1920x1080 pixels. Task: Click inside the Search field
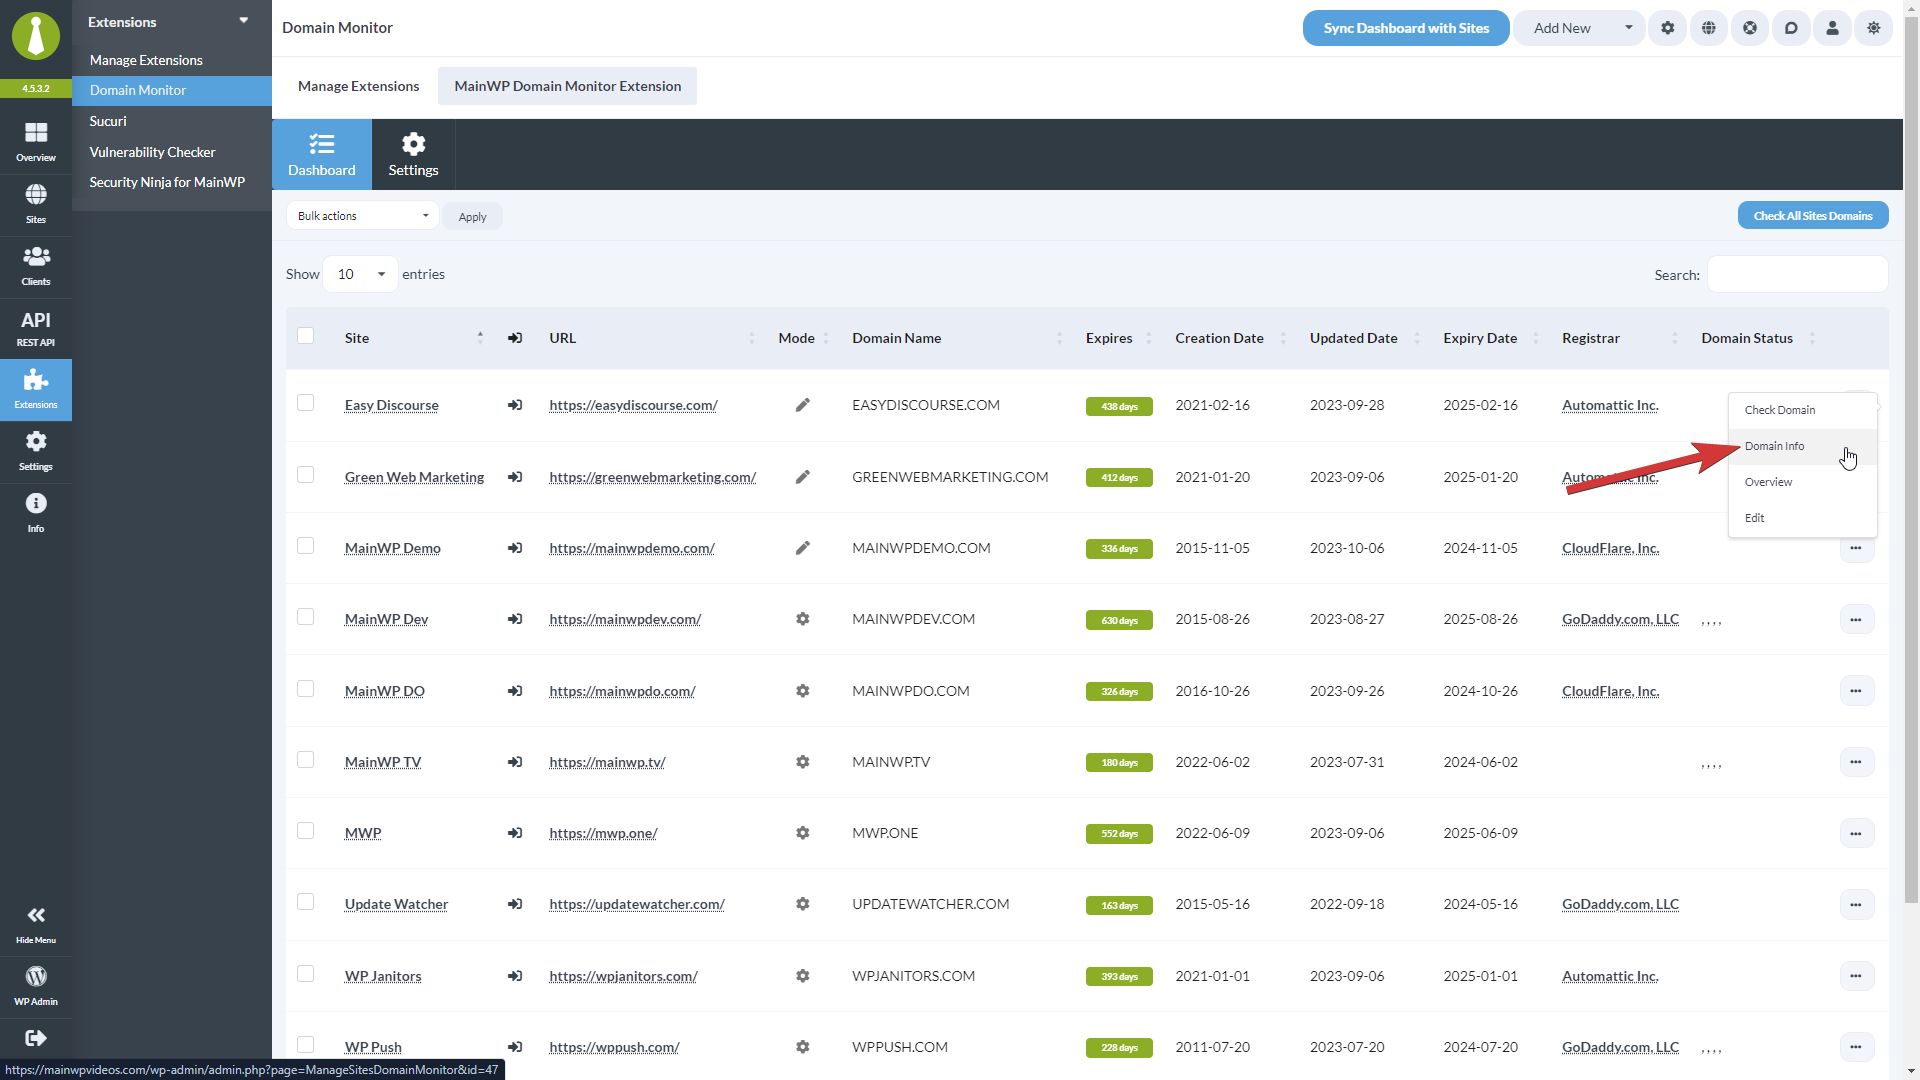pyautogui.click(x=1796, y=274)
